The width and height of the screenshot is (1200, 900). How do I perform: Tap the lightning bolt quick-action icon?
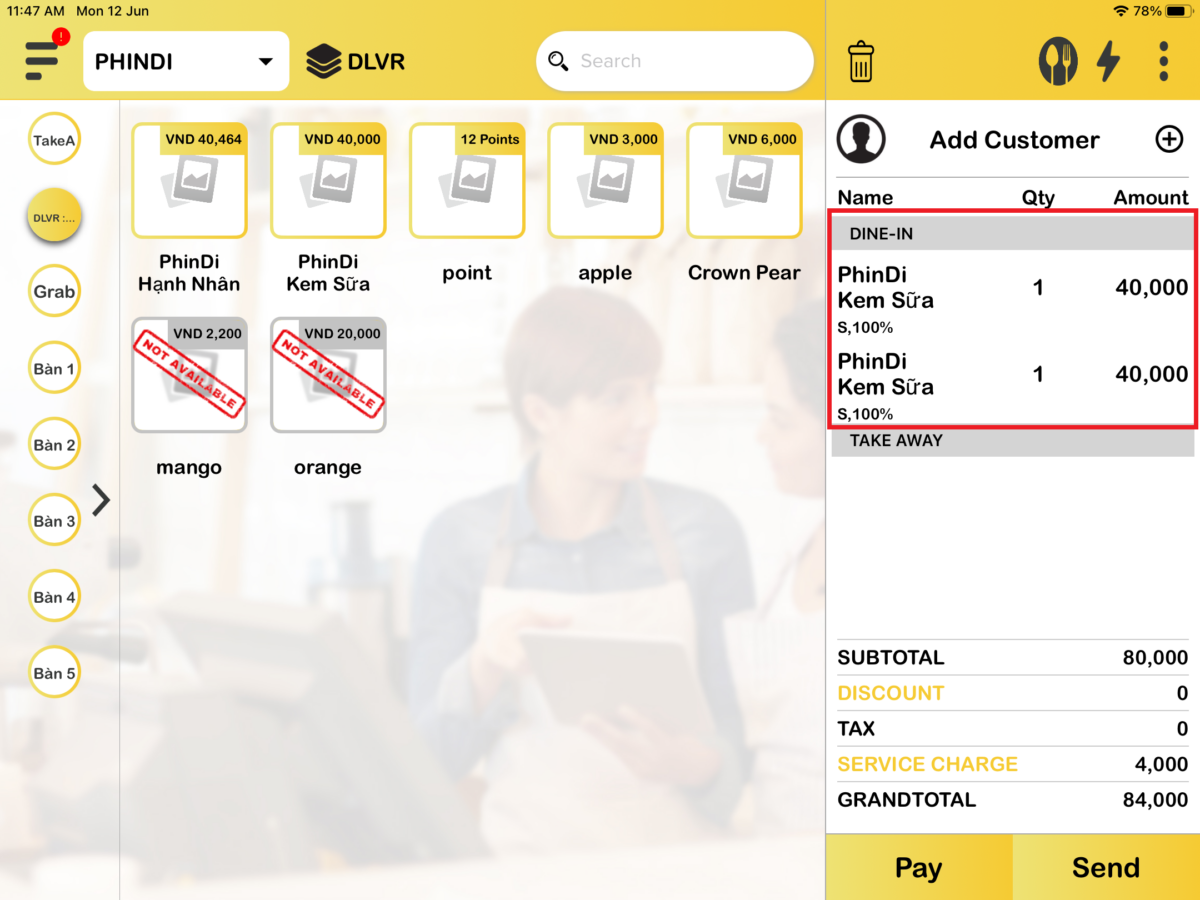(x=1110, y=61)
